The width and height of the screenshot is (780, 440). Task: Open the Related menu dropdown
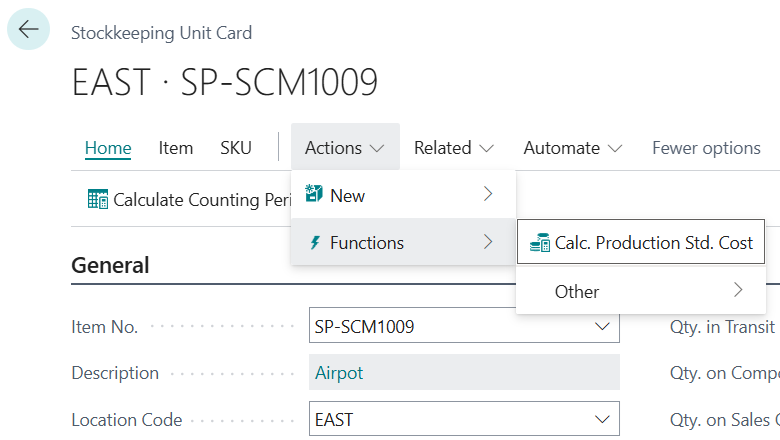pos(454,148)
